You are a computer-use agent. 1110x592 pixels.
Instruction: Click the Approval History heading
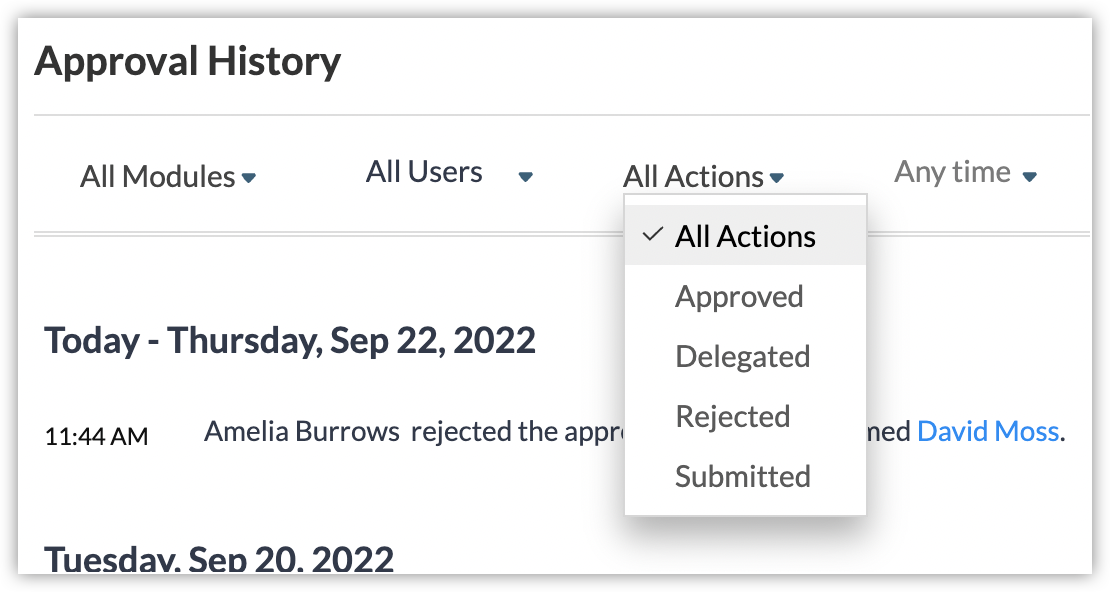tap(188, 62)
